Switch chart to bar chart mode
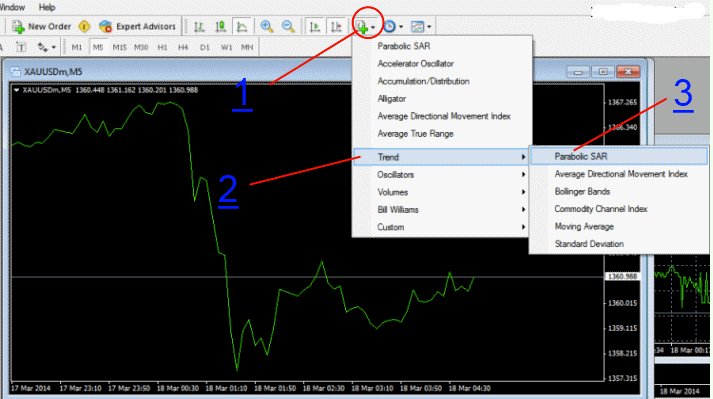Screen dimensions: 713x399 (199, 26)
